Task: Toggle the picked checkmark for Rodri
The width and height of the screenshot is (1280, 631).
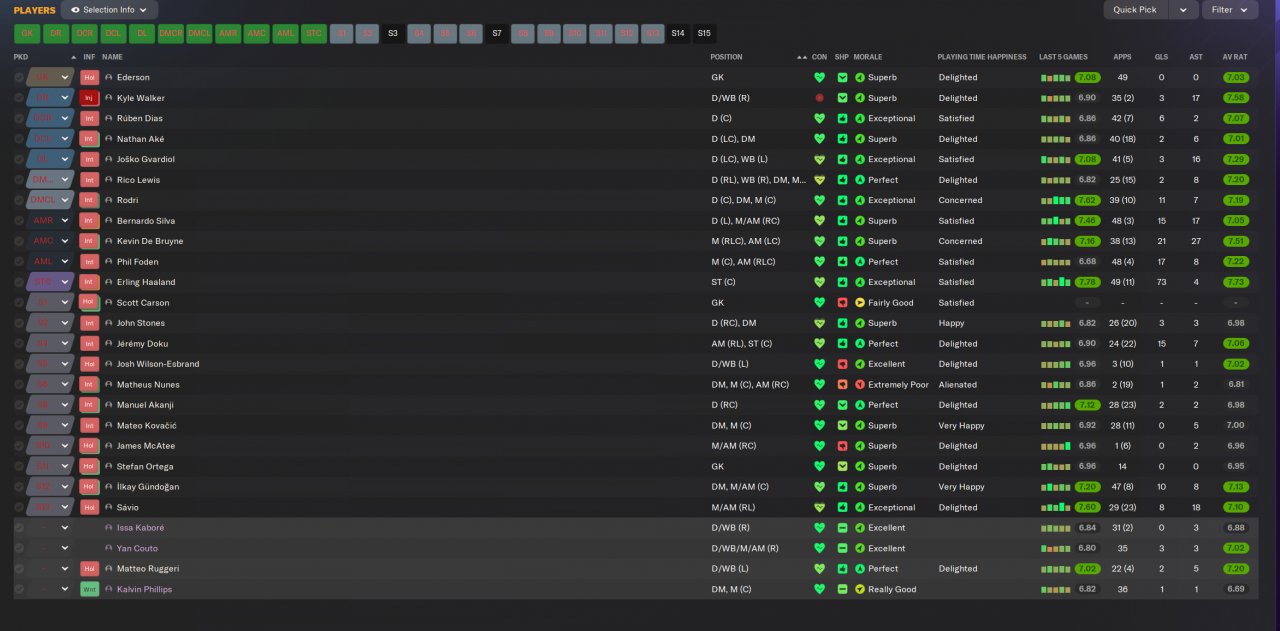Action: coord(19,200)
